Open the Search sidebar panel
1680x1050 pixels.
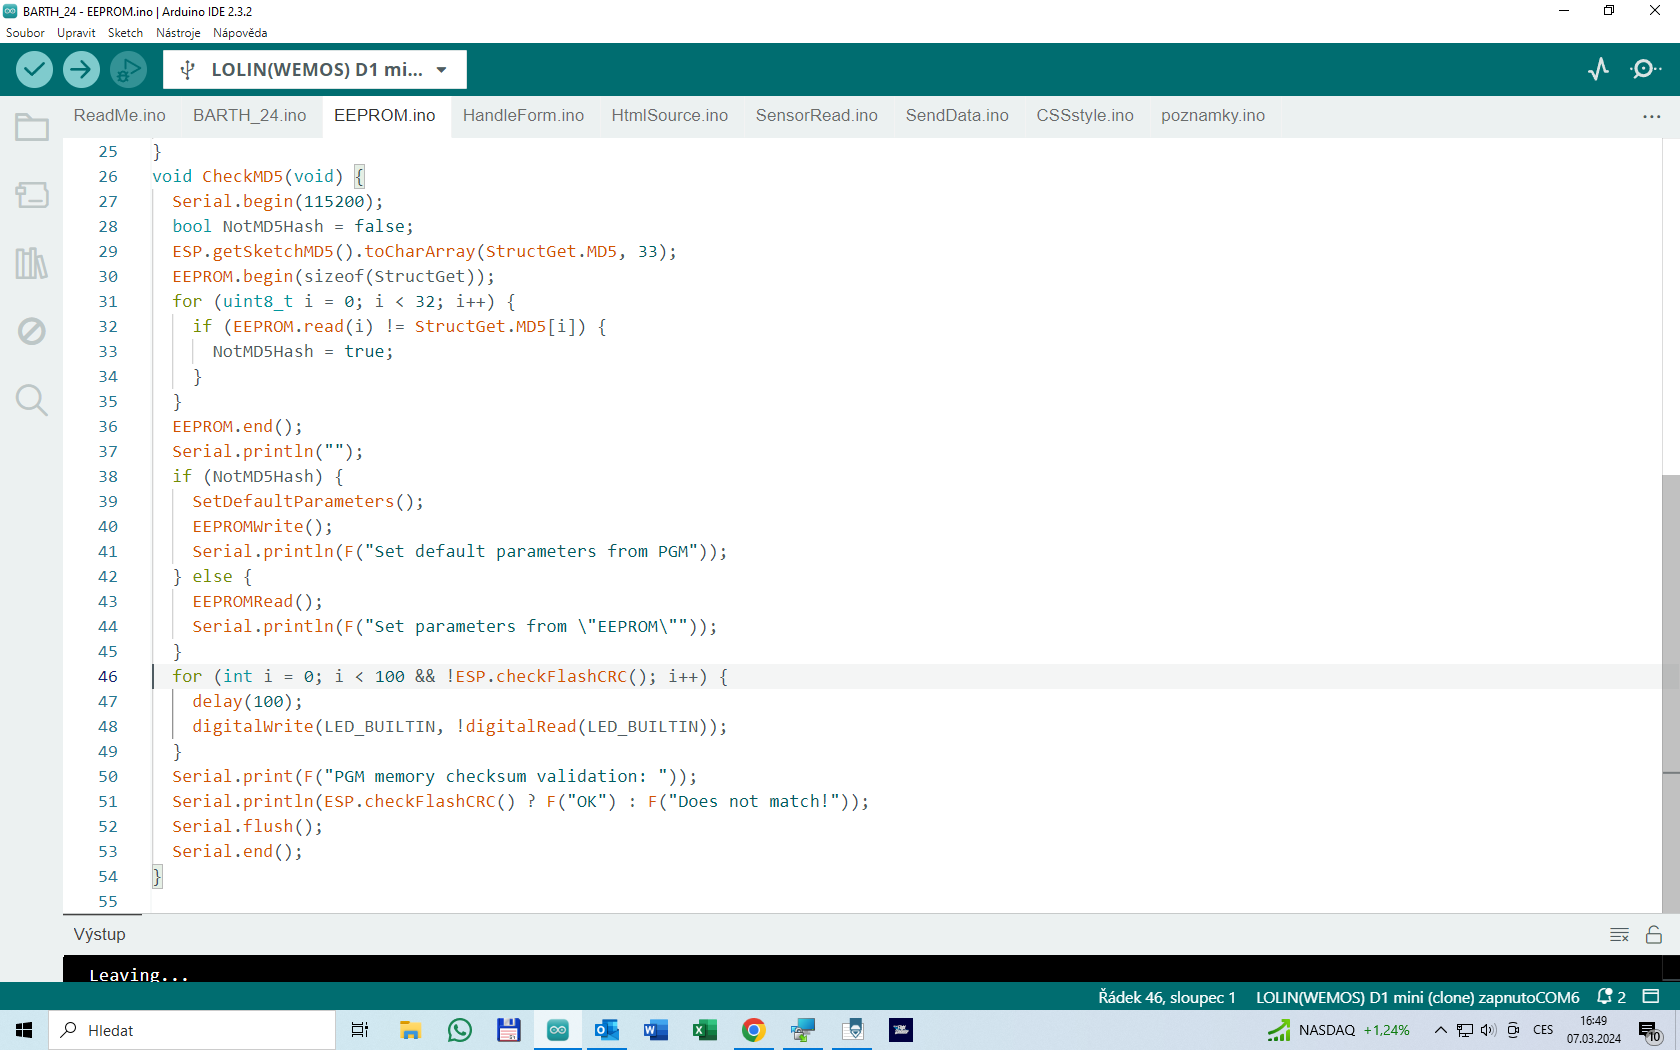pyautogui.click(x=31, y=400)
